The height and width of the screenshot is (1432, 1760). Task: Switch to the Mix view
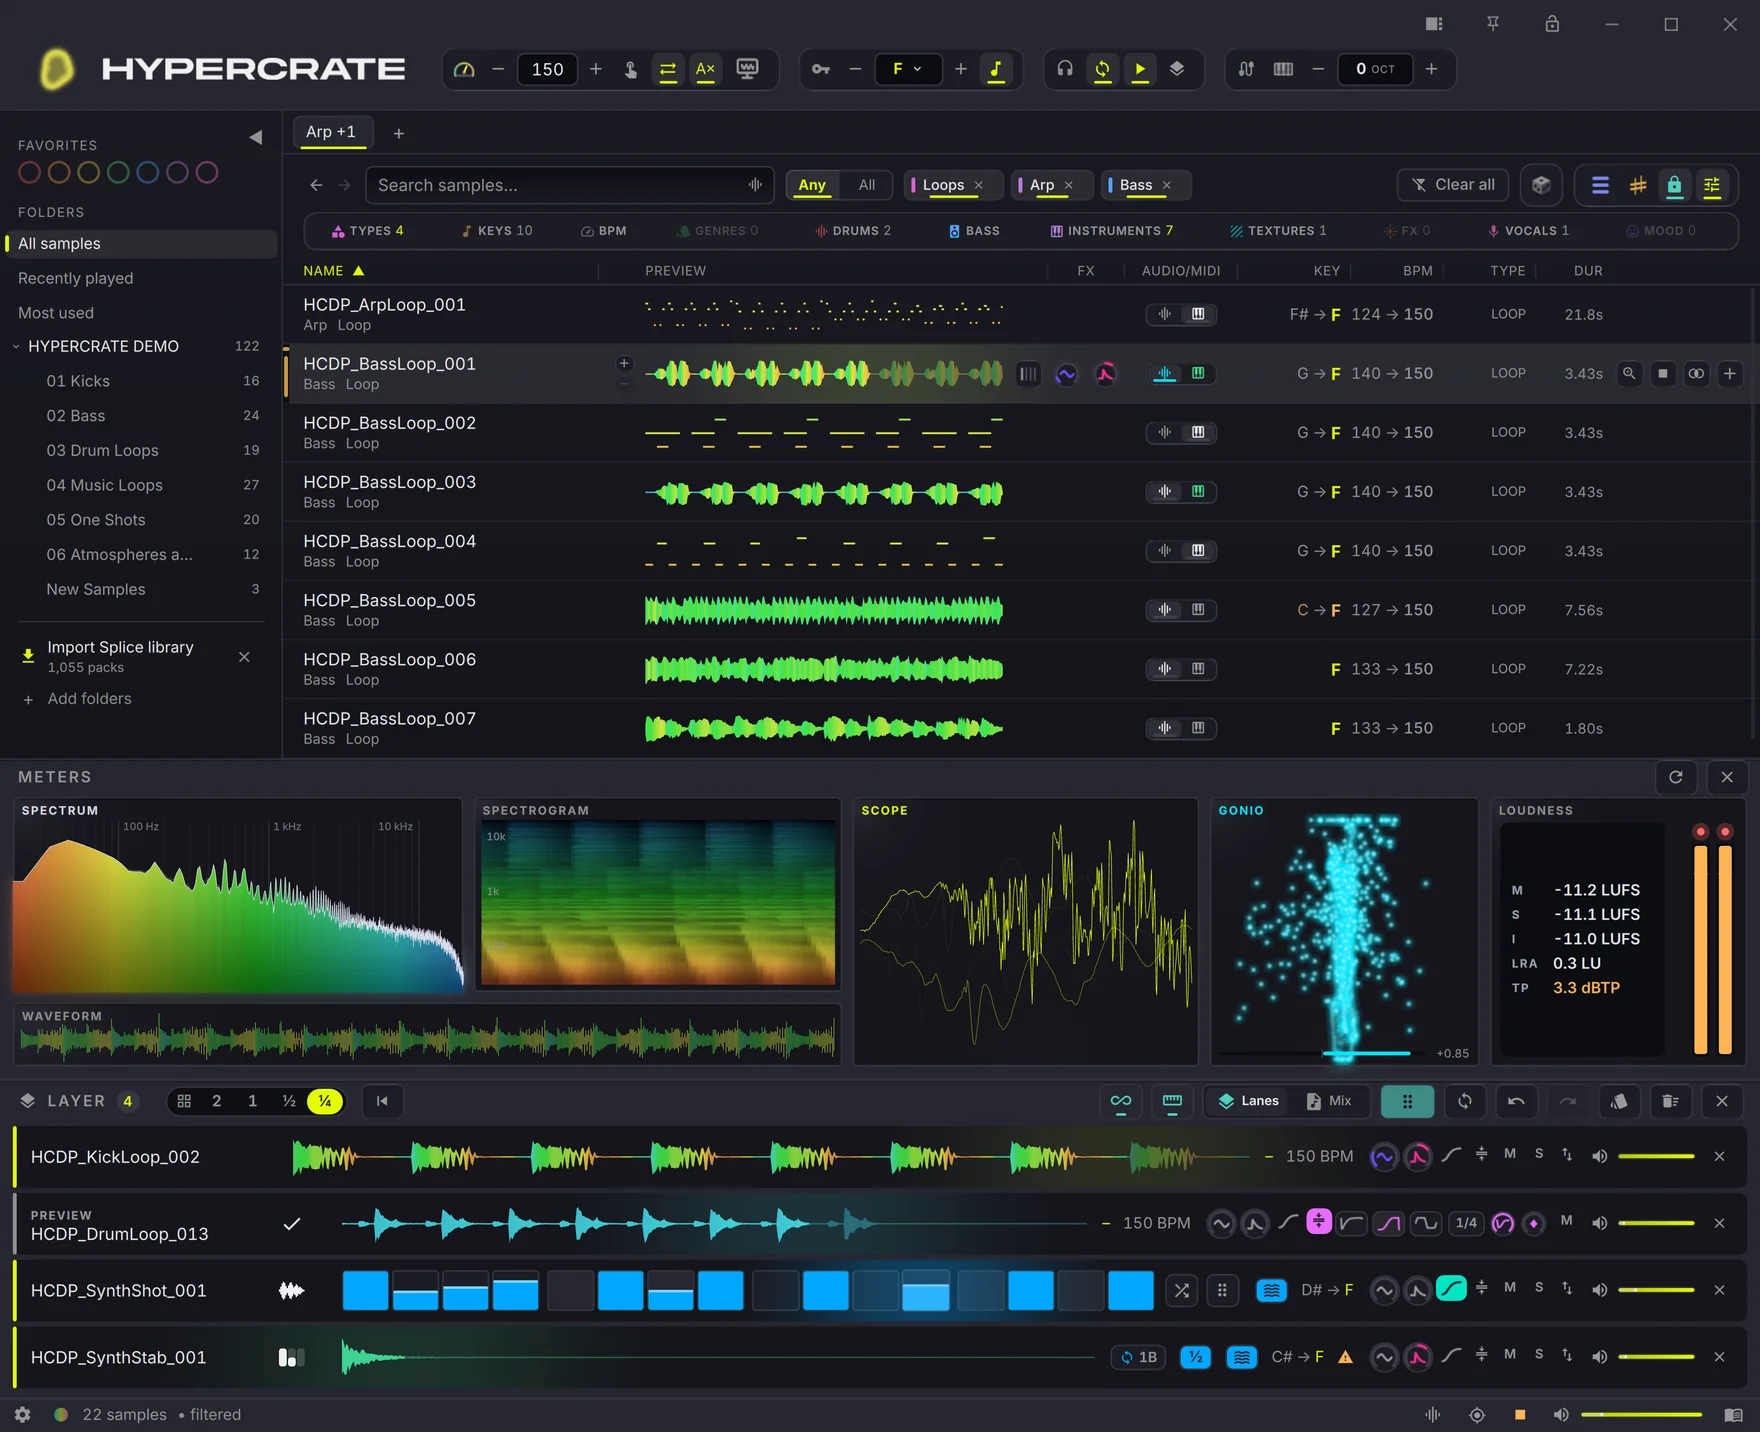pyautogui.click(x=1329, y=1101)
